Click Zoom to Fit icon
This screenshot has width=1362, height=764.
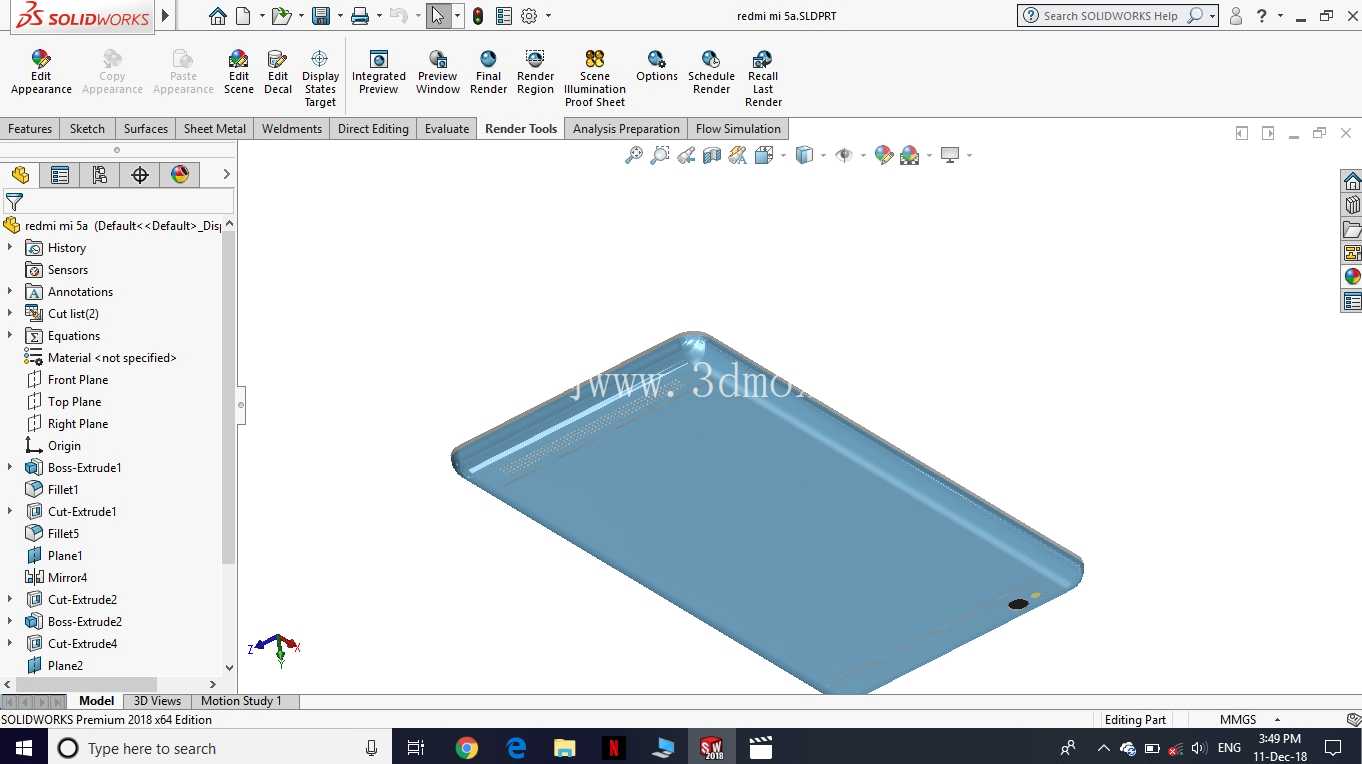(633, 155)
